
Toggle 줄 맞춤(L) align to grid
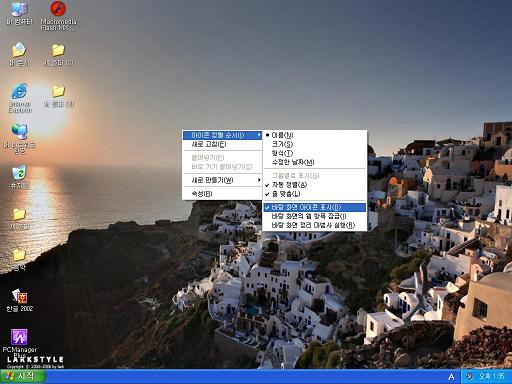point(315,194)
